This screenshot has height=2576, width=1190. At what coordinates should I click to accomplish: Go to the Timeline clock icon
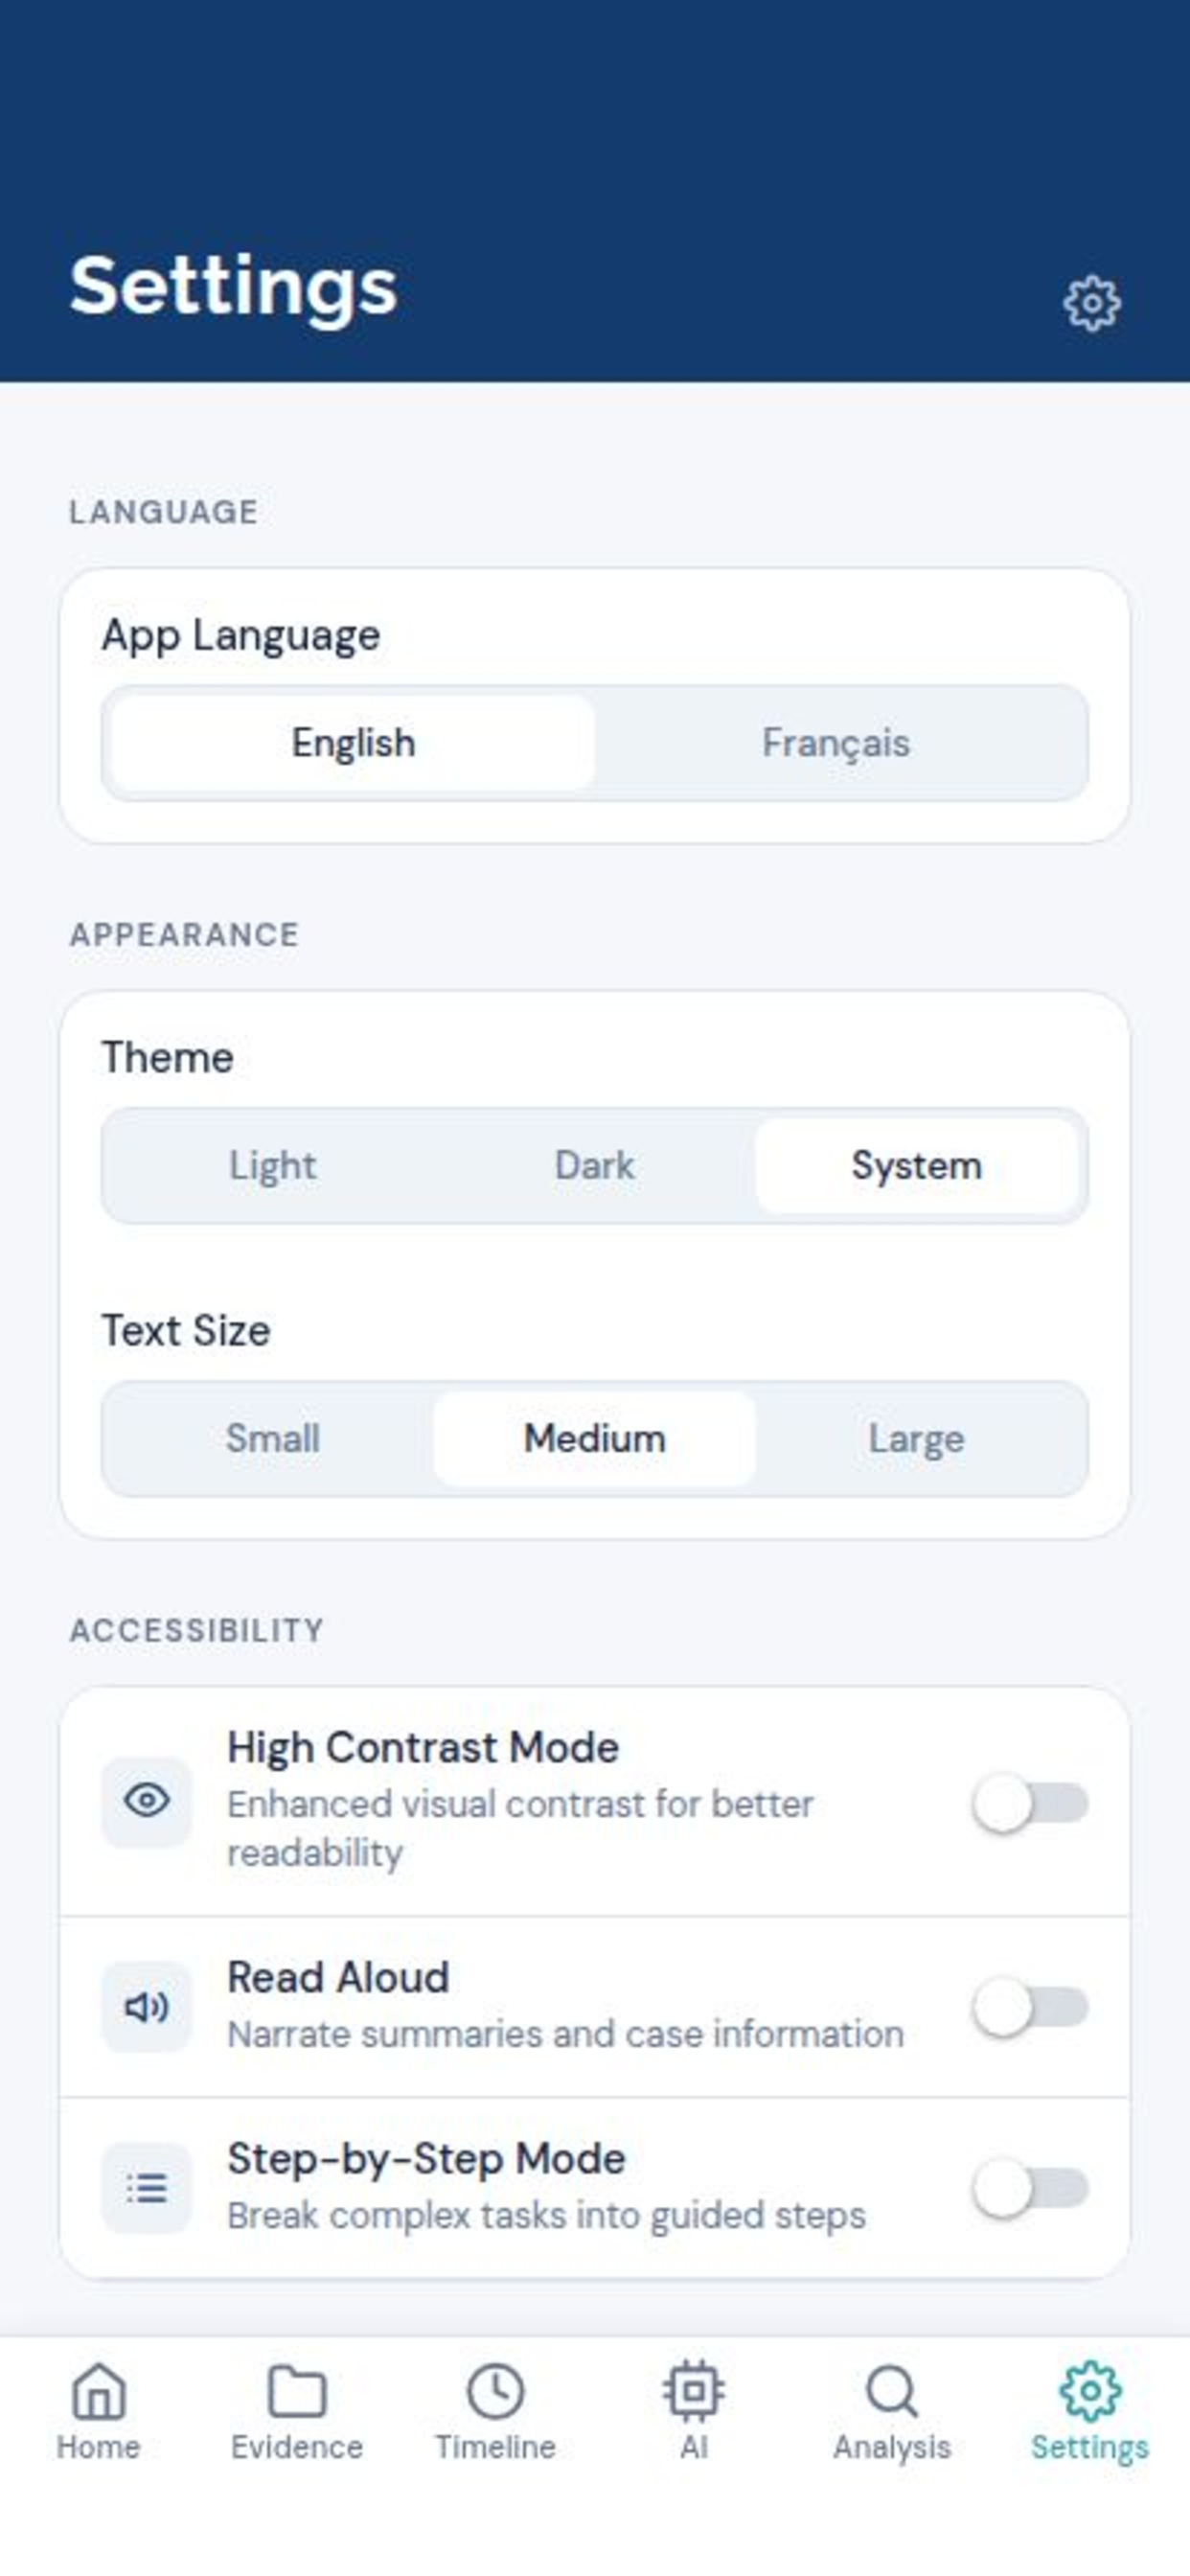pos(495,2392)
